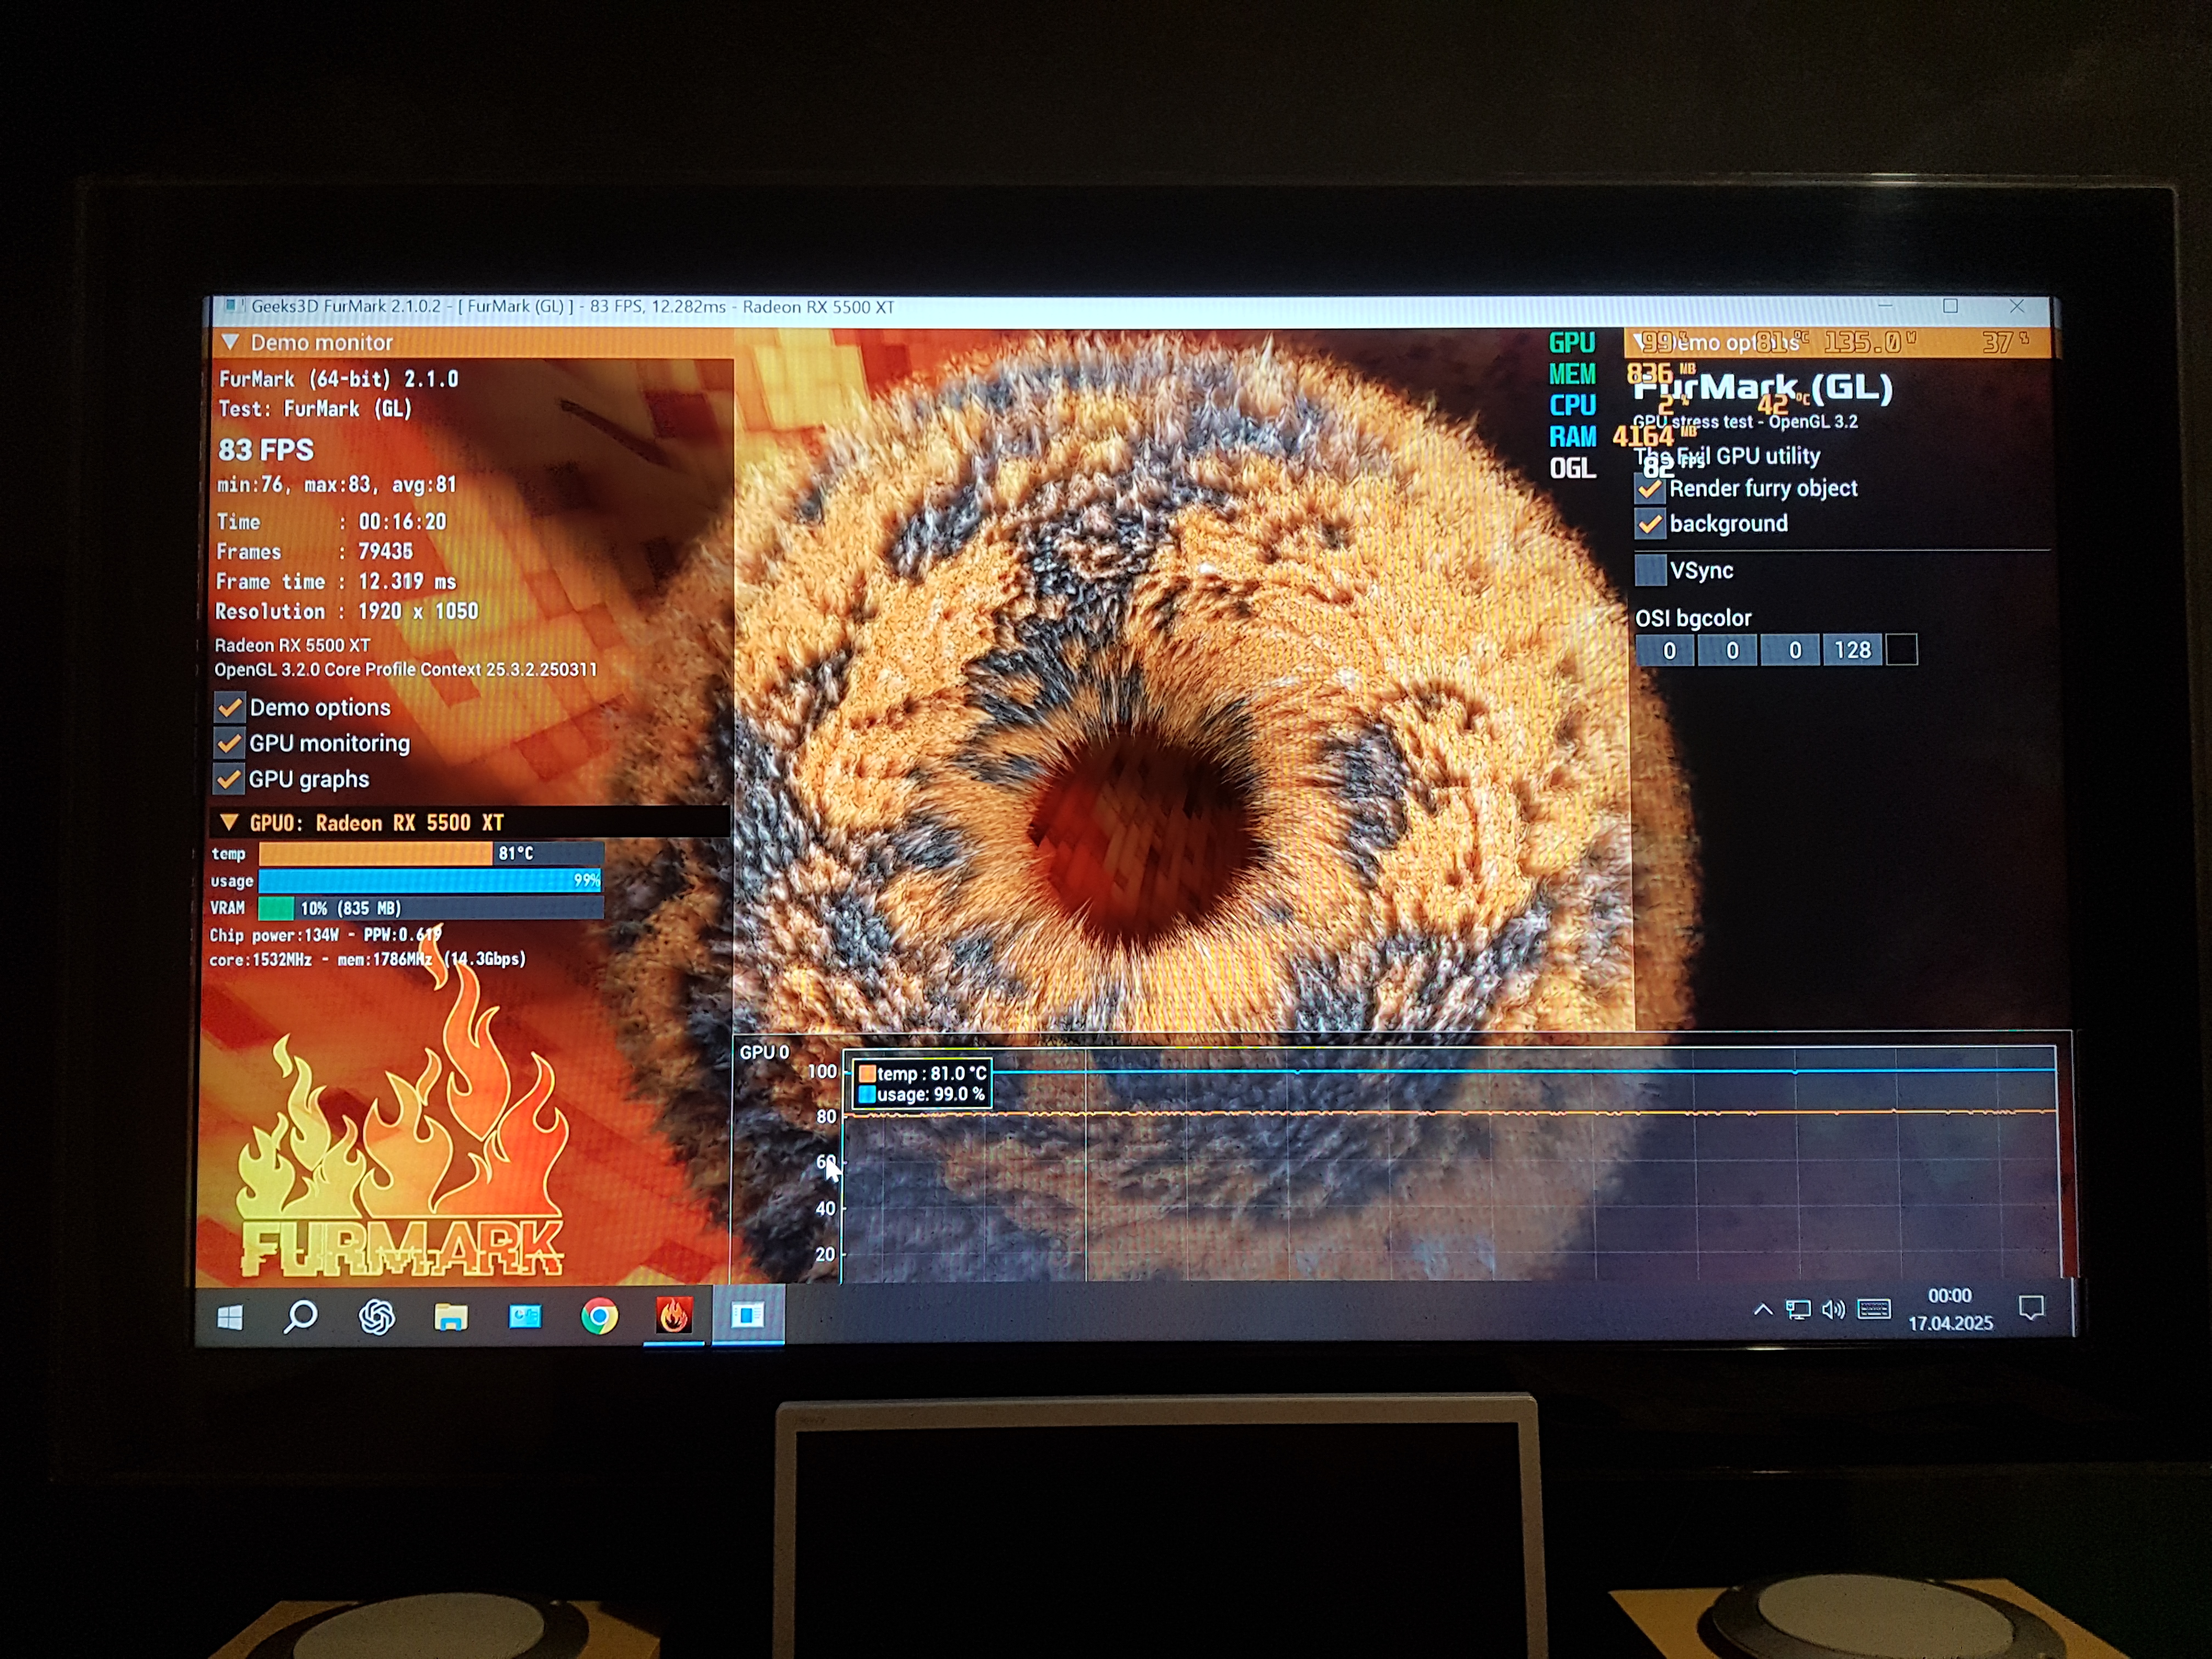The image size is (2212, 1659).
Task: Show hidden system tray icons chevron
Action: click(x=1763, y=1309)
